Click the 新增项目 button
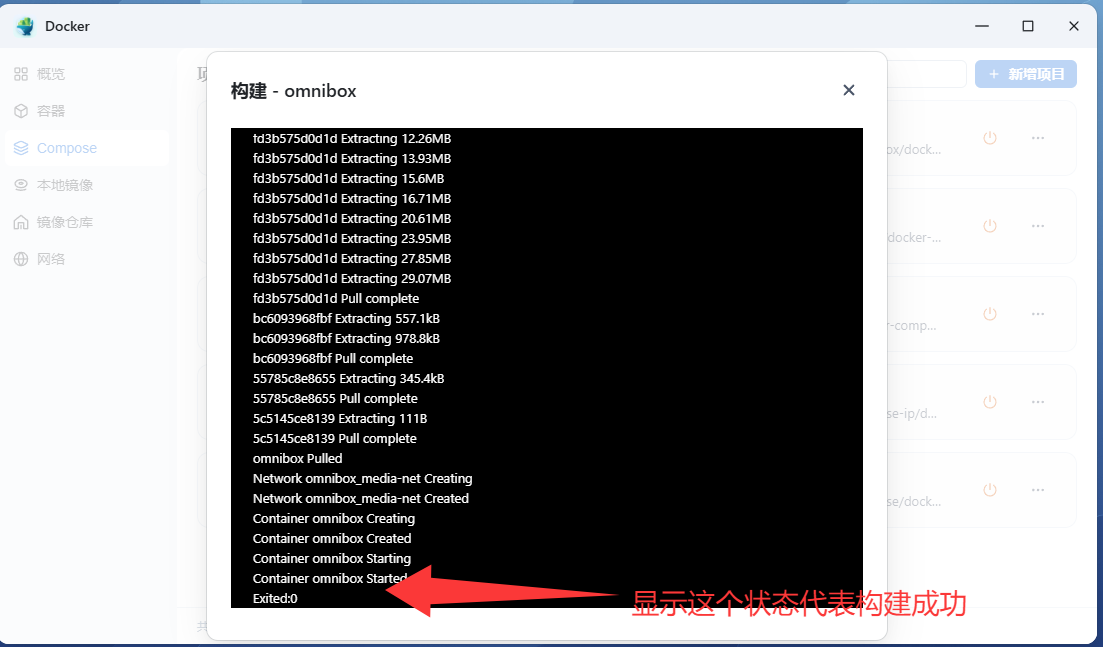 (1026, 74)
